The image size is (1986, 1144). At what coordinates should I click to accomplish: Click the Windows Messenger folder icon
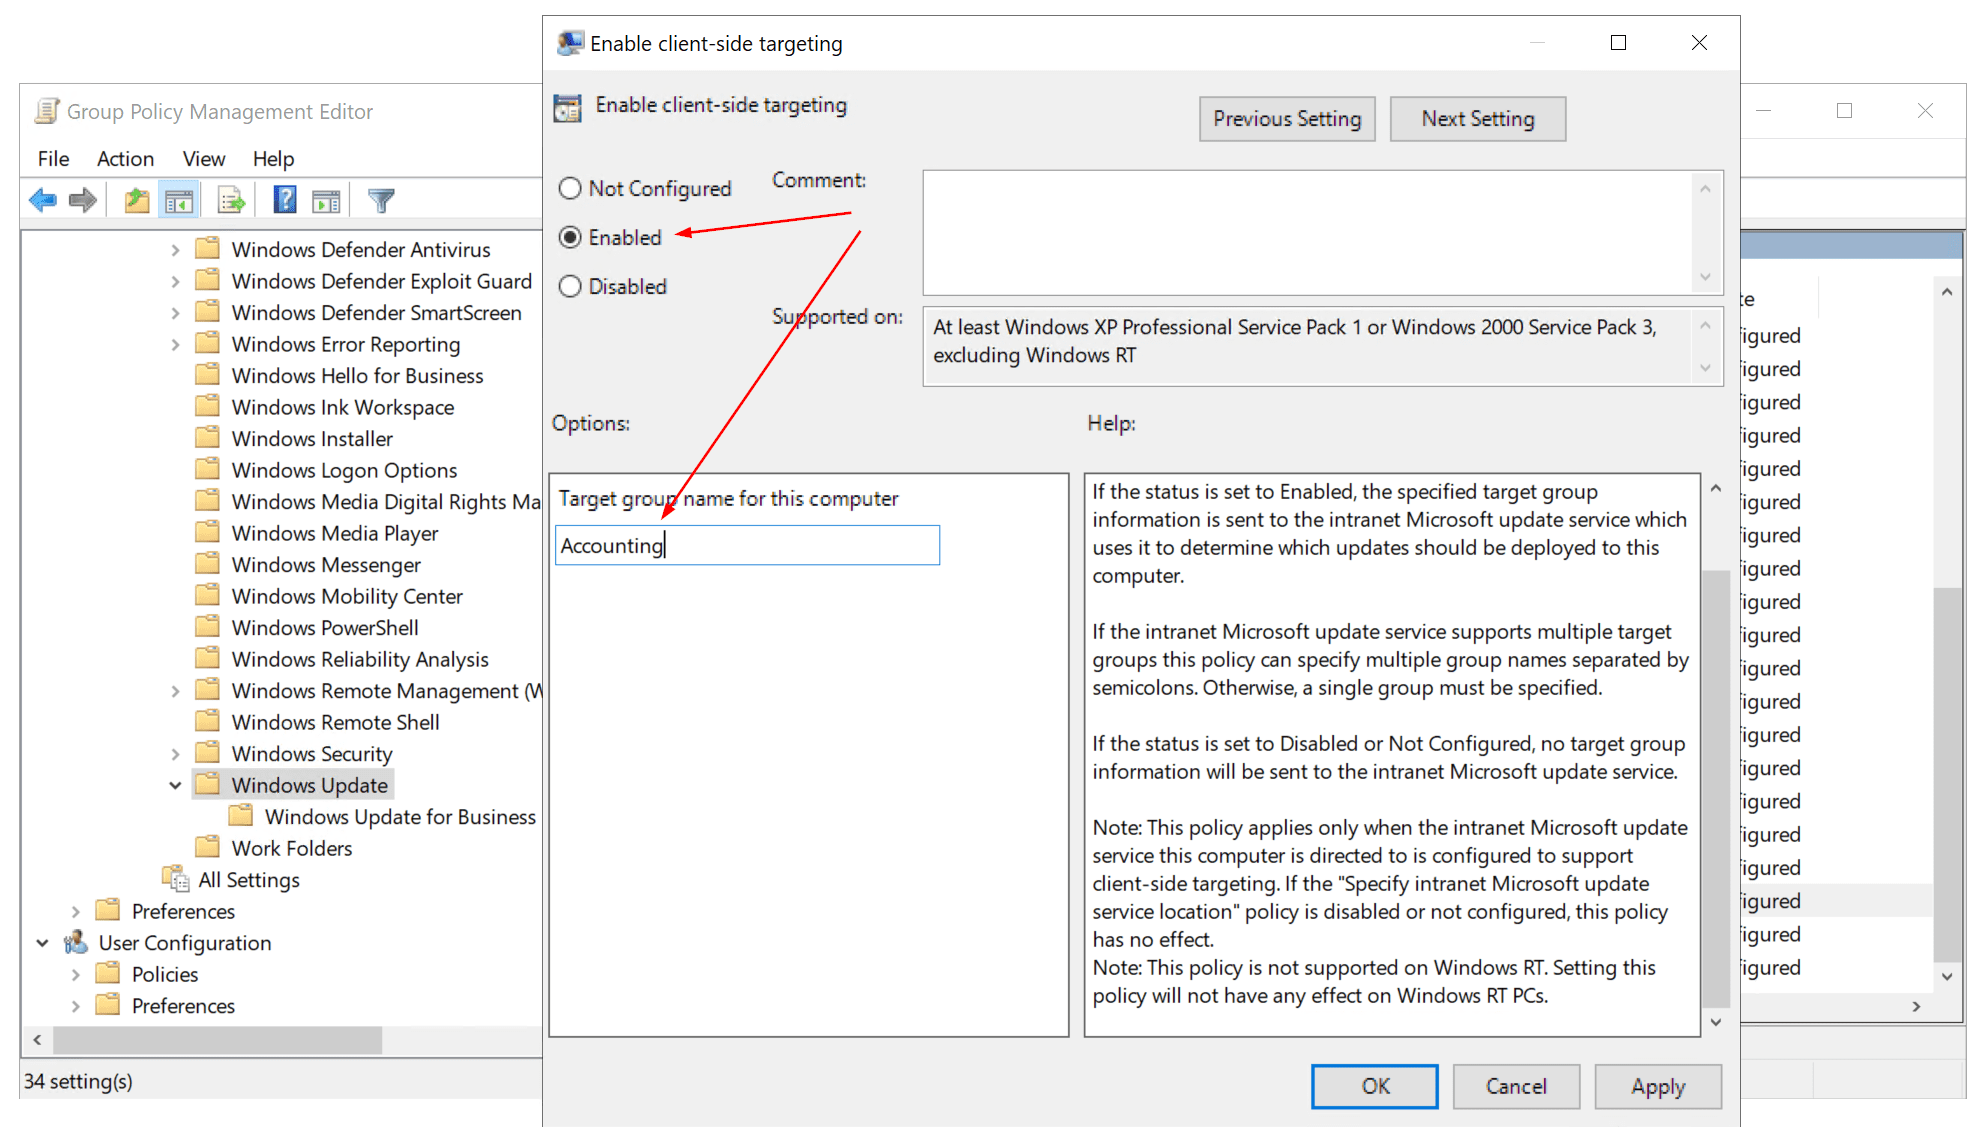click(x=208, y=564)
